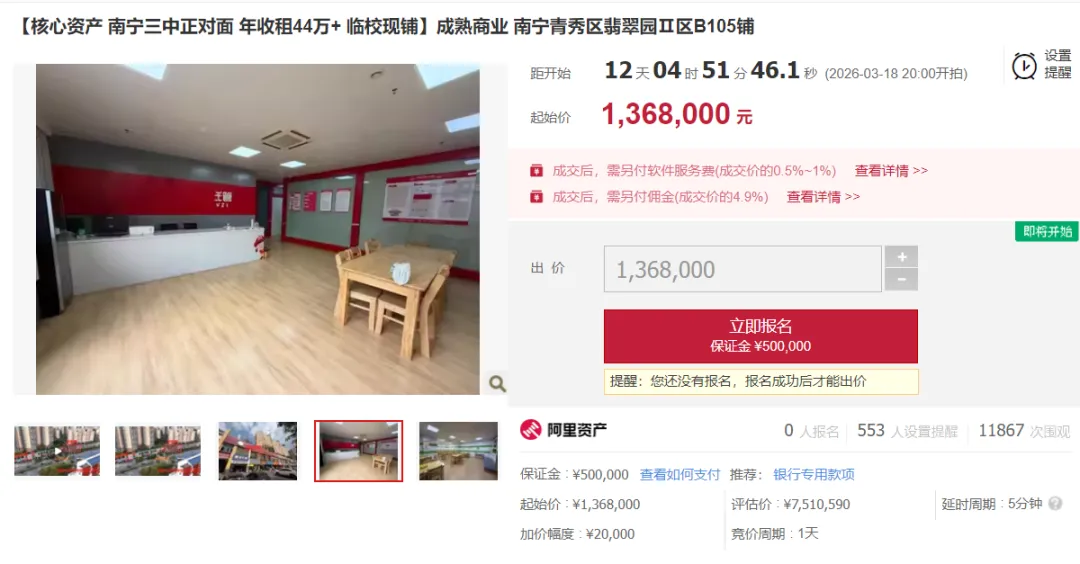Click the 立即报名 registration button

(x=760, y=336)
